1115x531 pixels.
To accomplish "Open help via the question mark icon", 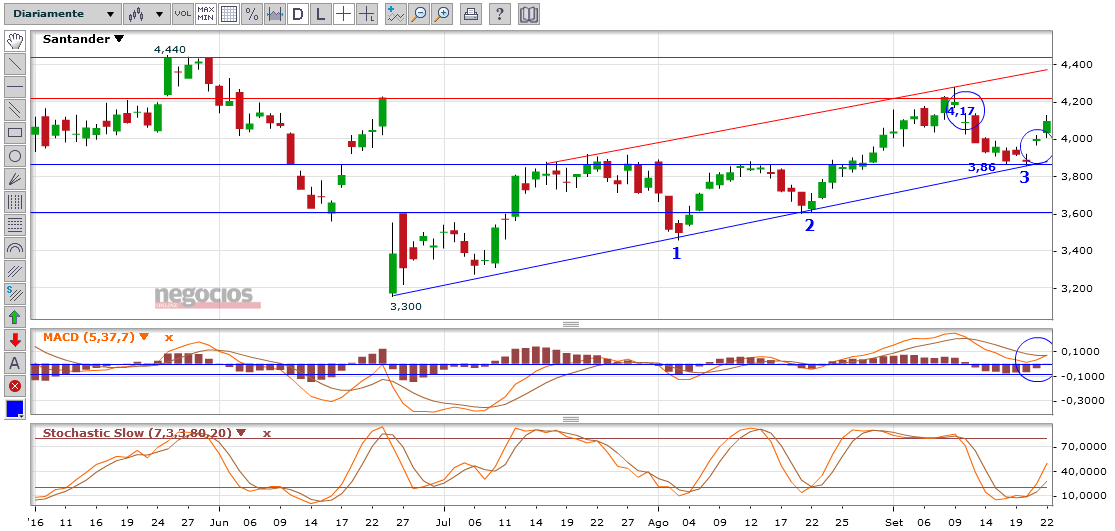I will point(500,14).
